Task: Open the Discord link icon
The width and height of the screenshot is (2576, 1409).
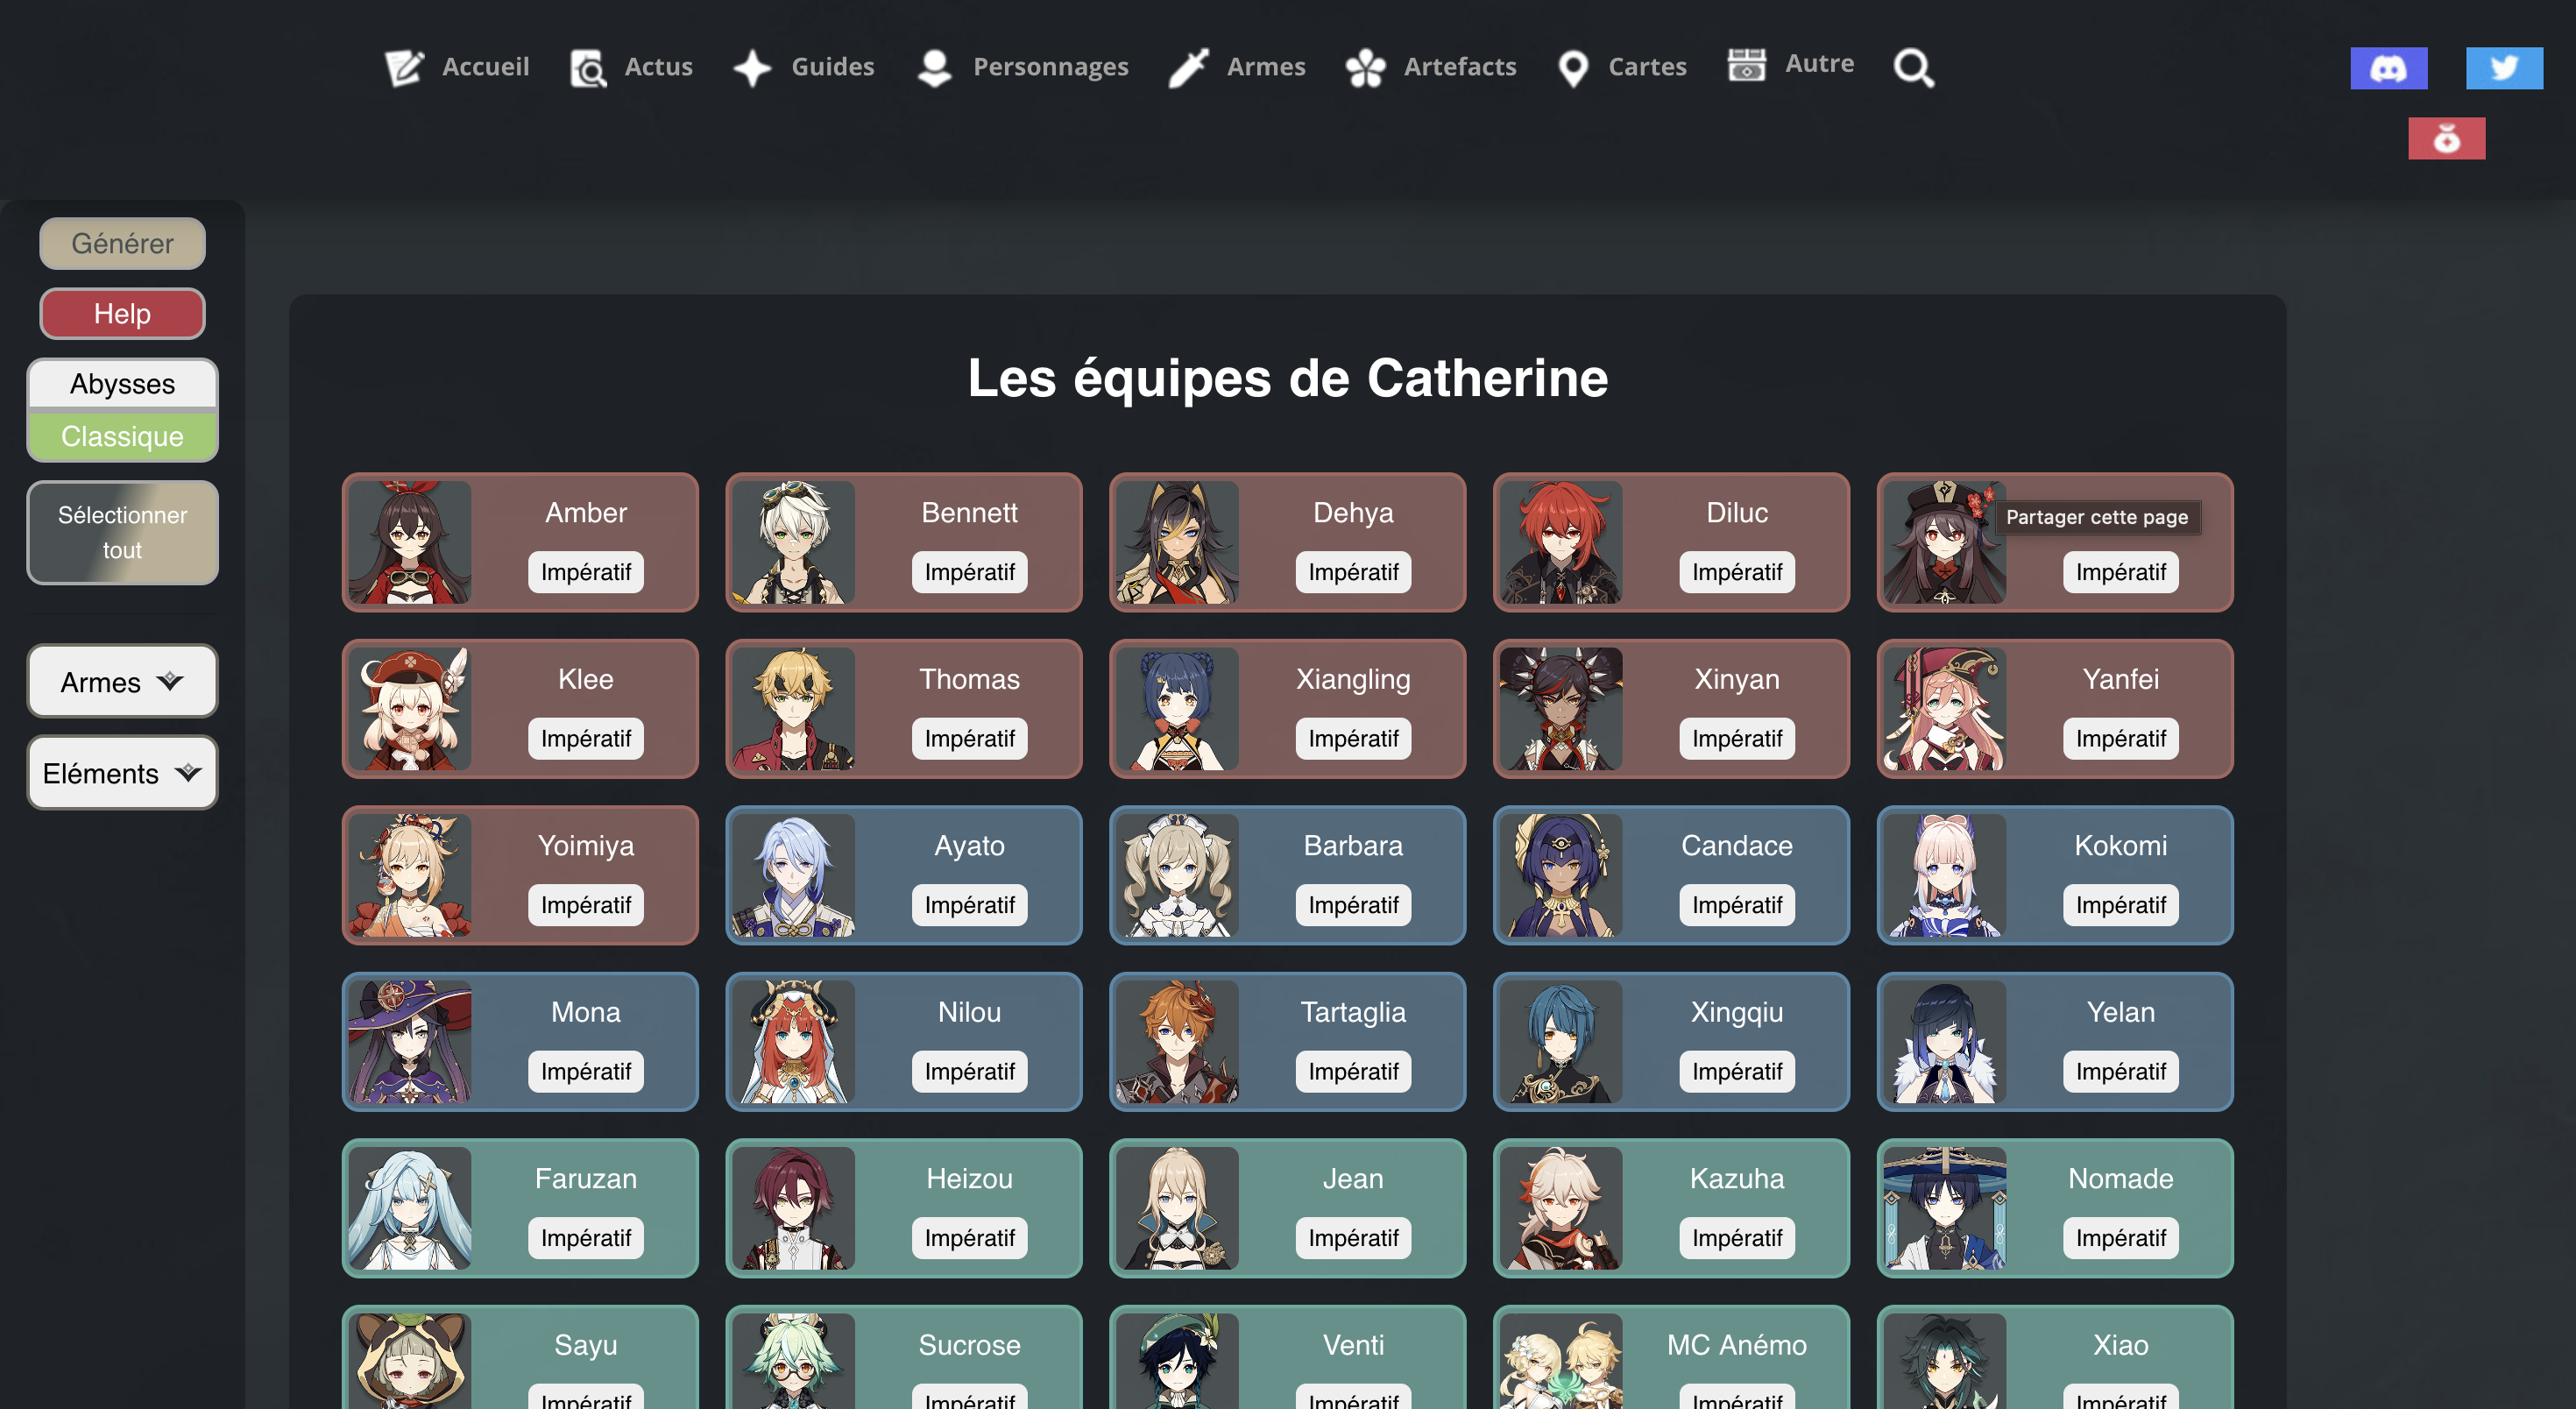Action: 2388,68
